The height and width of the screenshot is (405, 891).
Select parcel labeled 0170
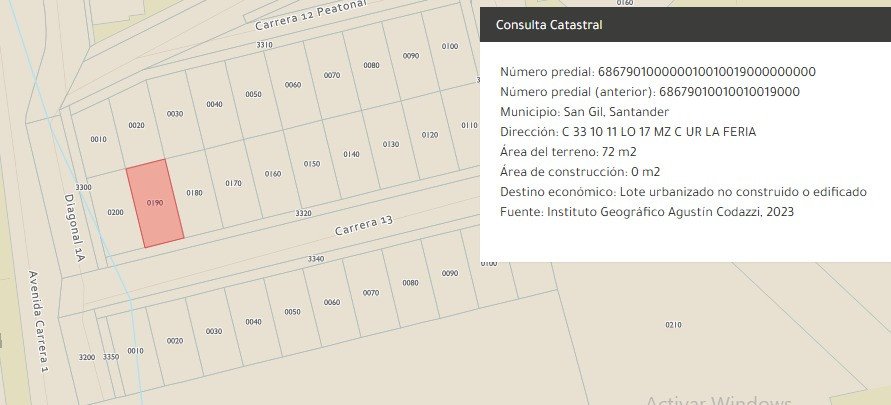pyautogui.click(x=234, y=183)
